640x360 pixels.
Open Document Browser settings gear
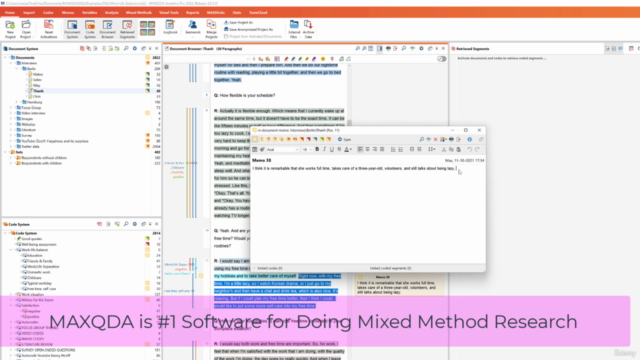pos(421,49)
